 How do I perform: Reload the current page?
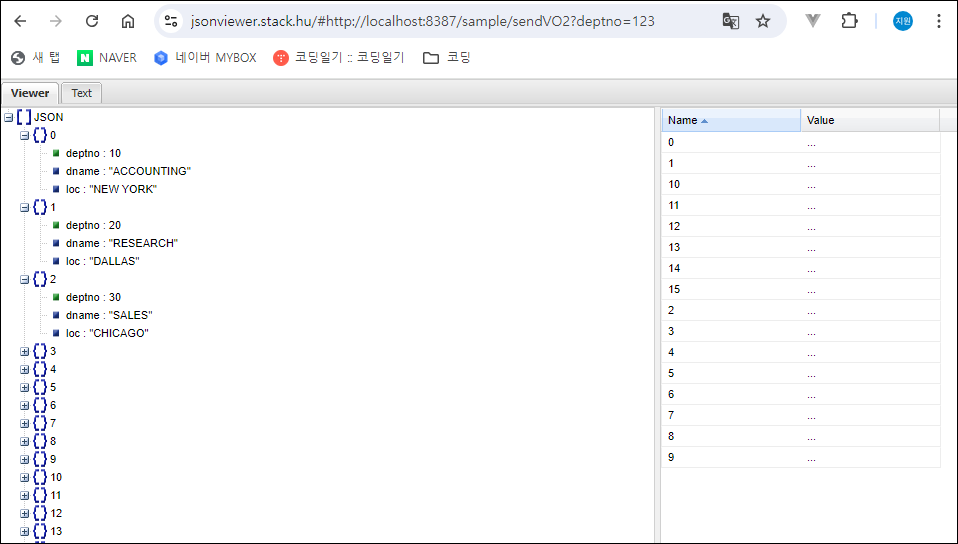pos(92,21)
